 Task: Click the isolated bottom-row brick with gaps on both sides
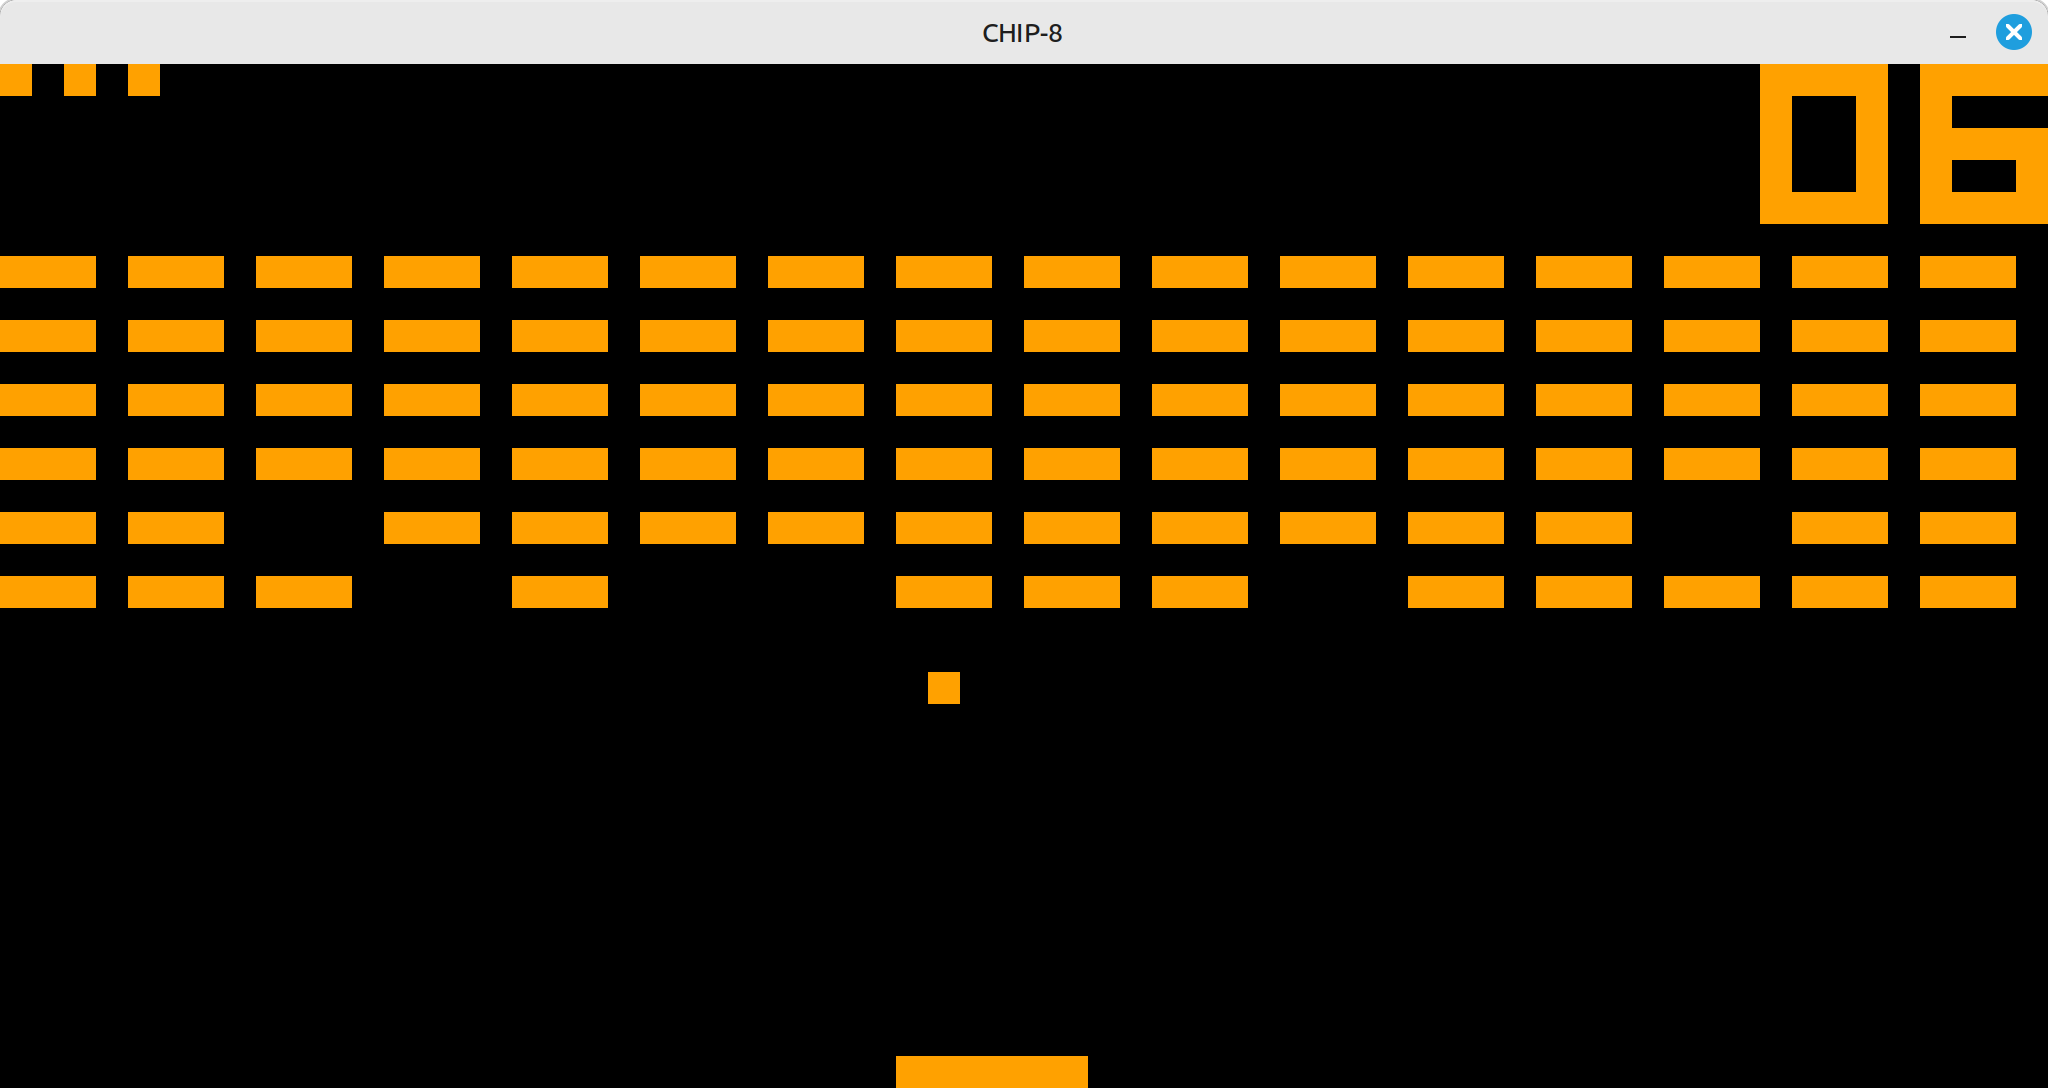tap(560, 592)
